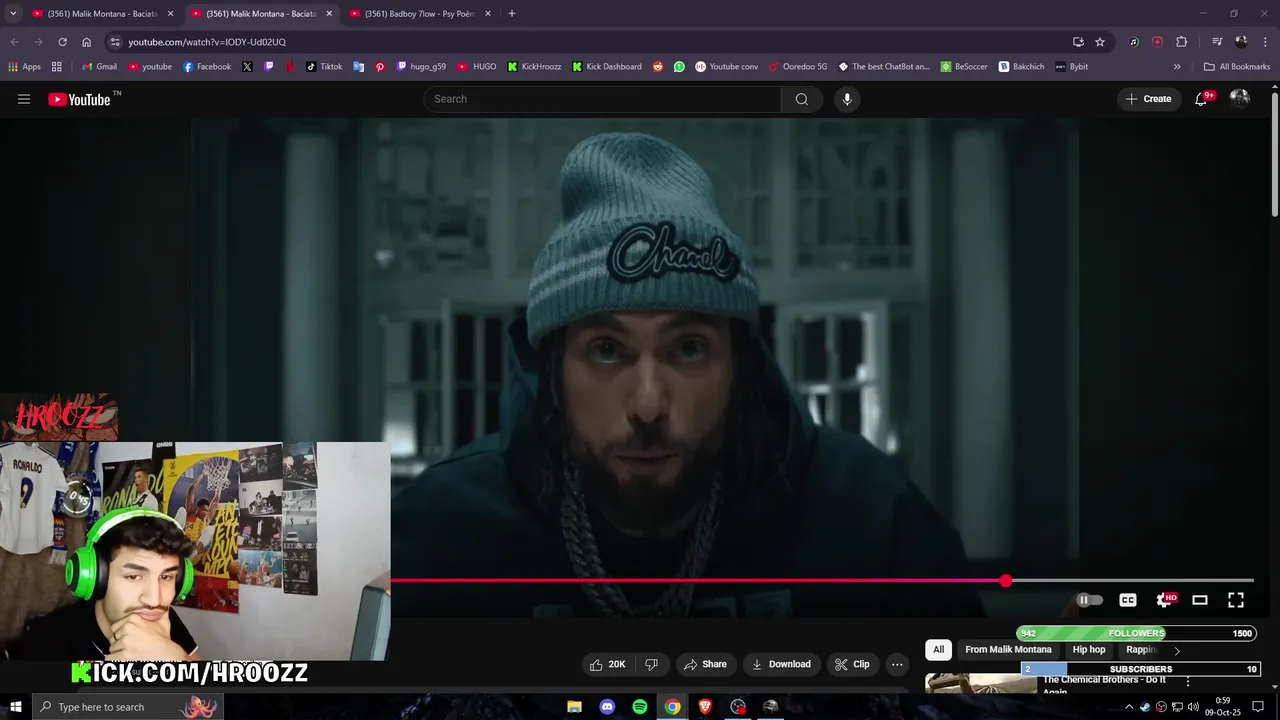Open Bybit bookmark
This screenshot has width=1280, height=720.
tap(1071, 67)
